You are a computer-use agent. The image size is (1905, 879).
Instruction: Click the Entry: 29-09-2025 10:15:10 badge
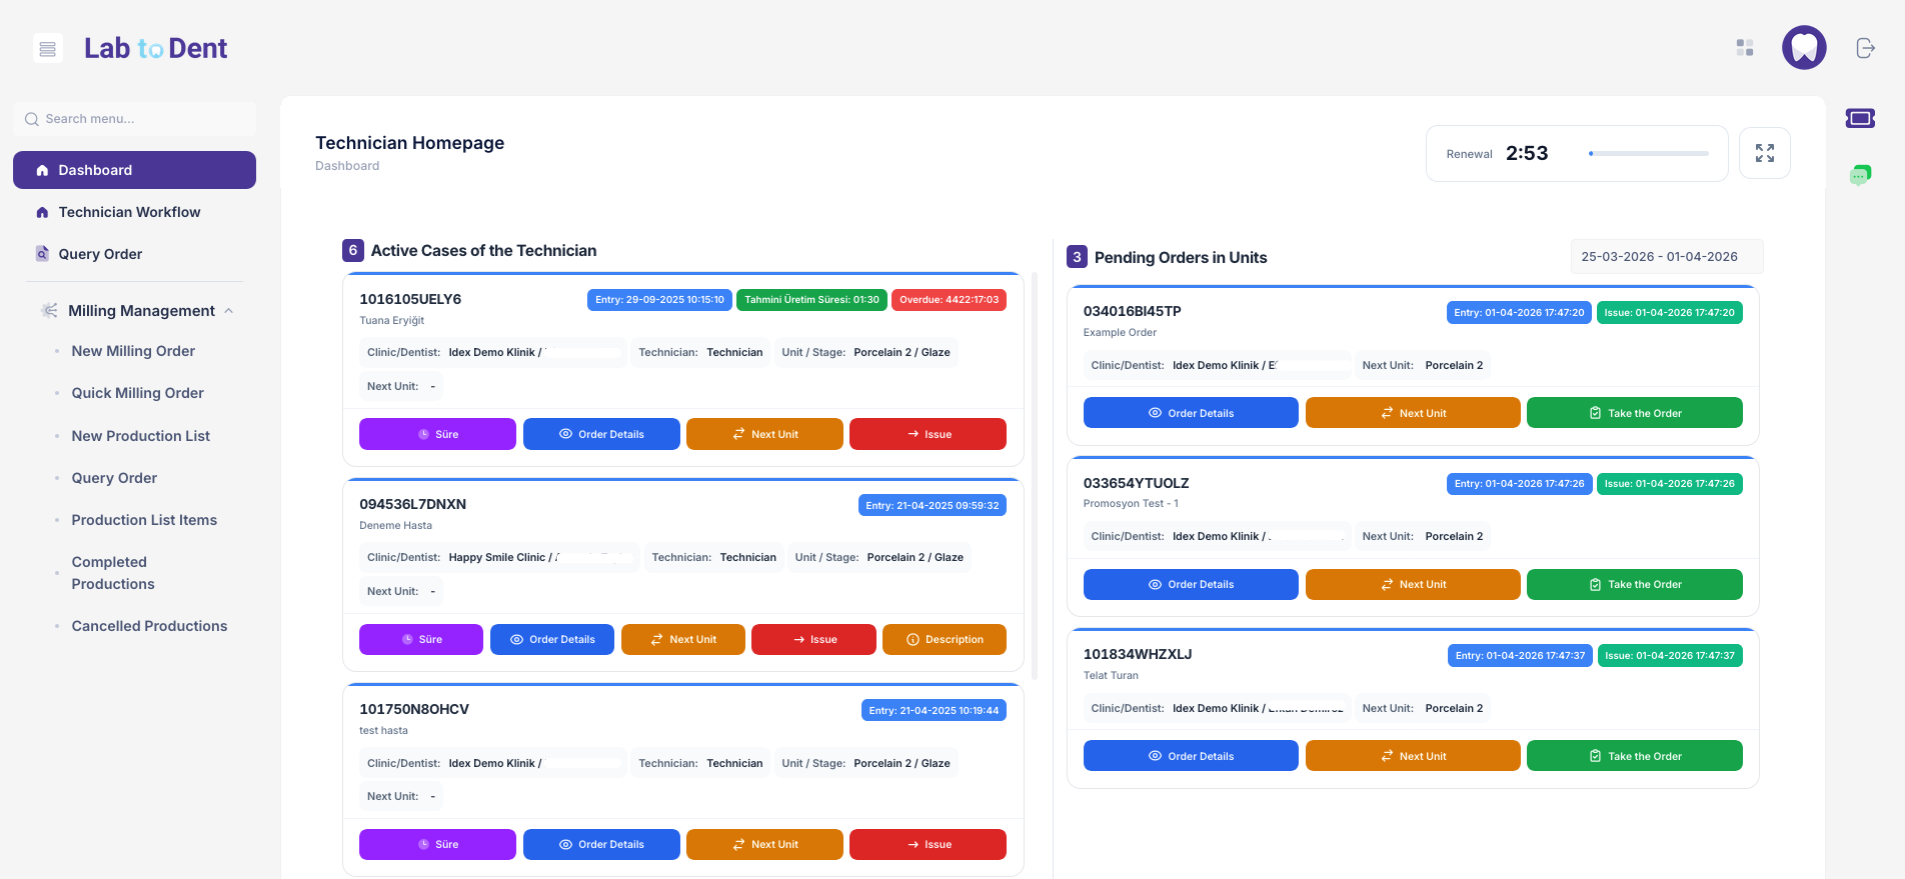coord(660,300)
